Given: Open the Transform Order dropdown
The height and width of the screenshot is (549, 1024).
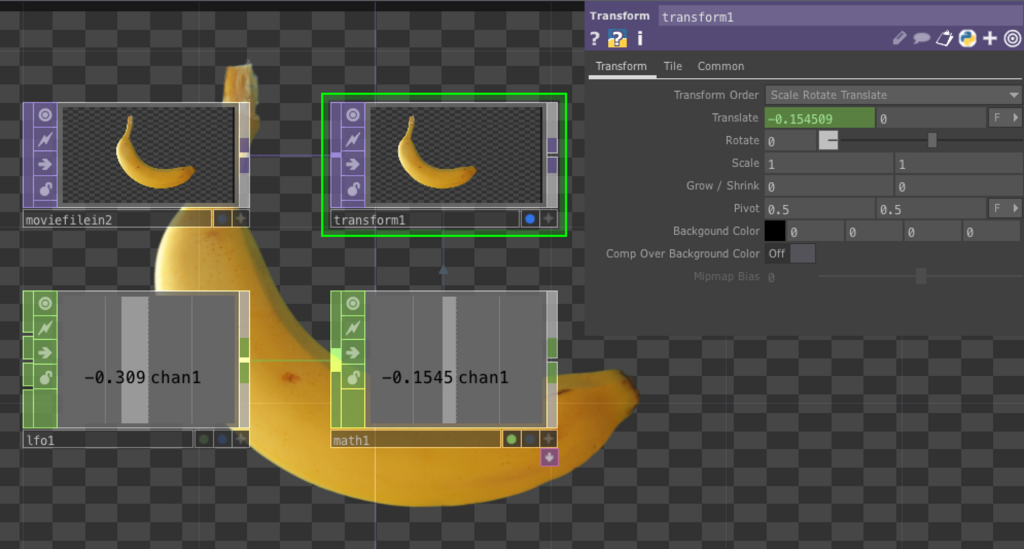Looking at the screenshot, I should coord(893,95).
